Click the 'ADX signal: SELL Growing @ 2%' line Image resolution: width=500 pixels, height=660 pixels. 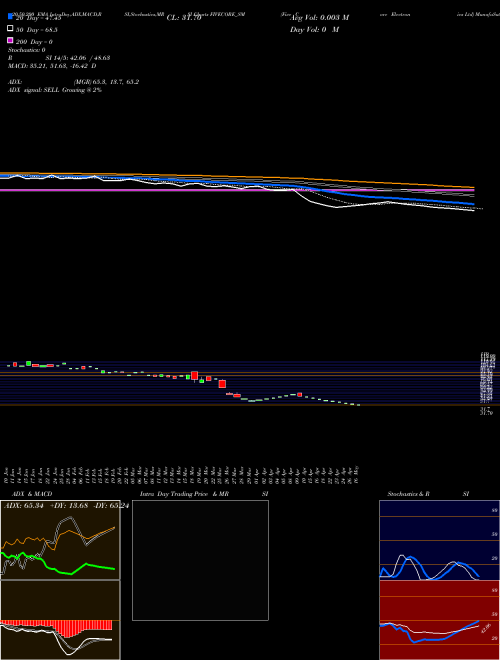tap(55, 90)
